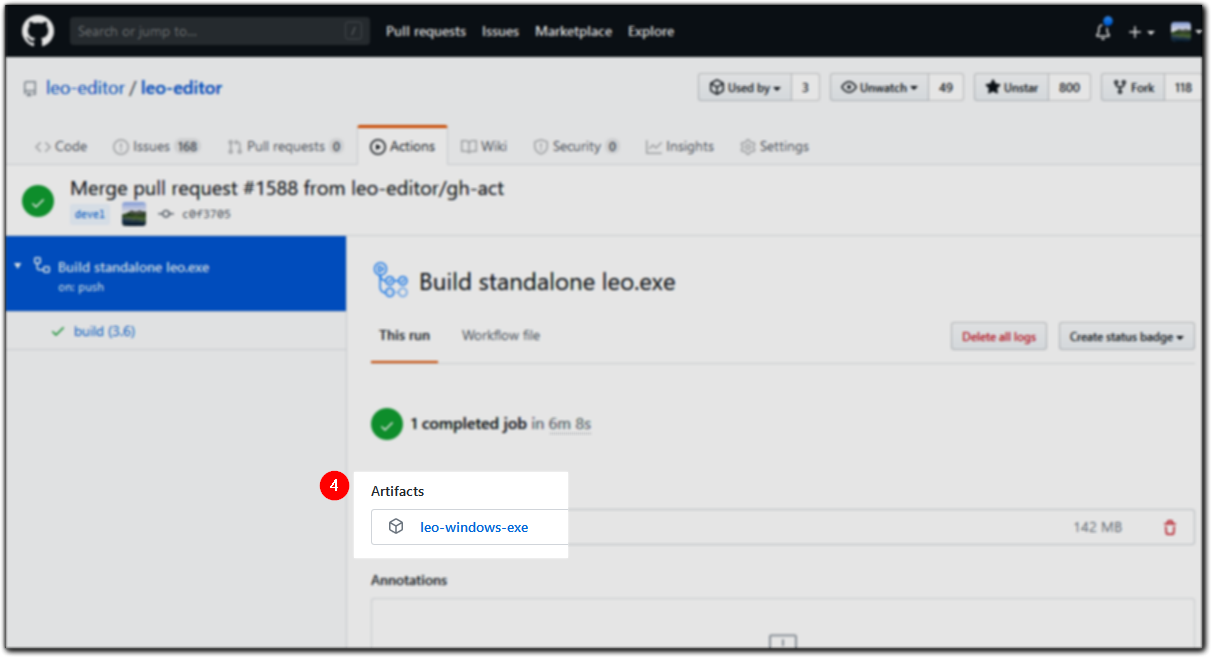
Task: Switch to the Actions tab
Action: point(402,146)
